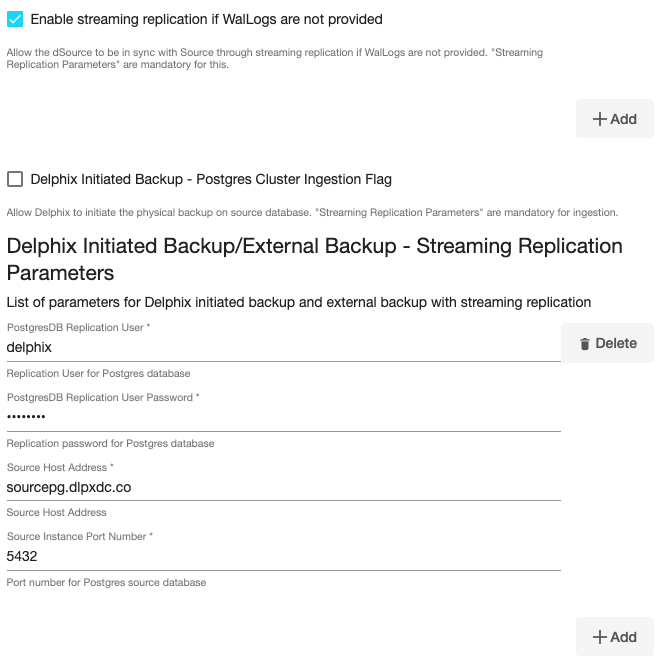
Task: Uncheck Enable streaming replication checkbox
Action: pyautogui.click(x=15, y=19)
